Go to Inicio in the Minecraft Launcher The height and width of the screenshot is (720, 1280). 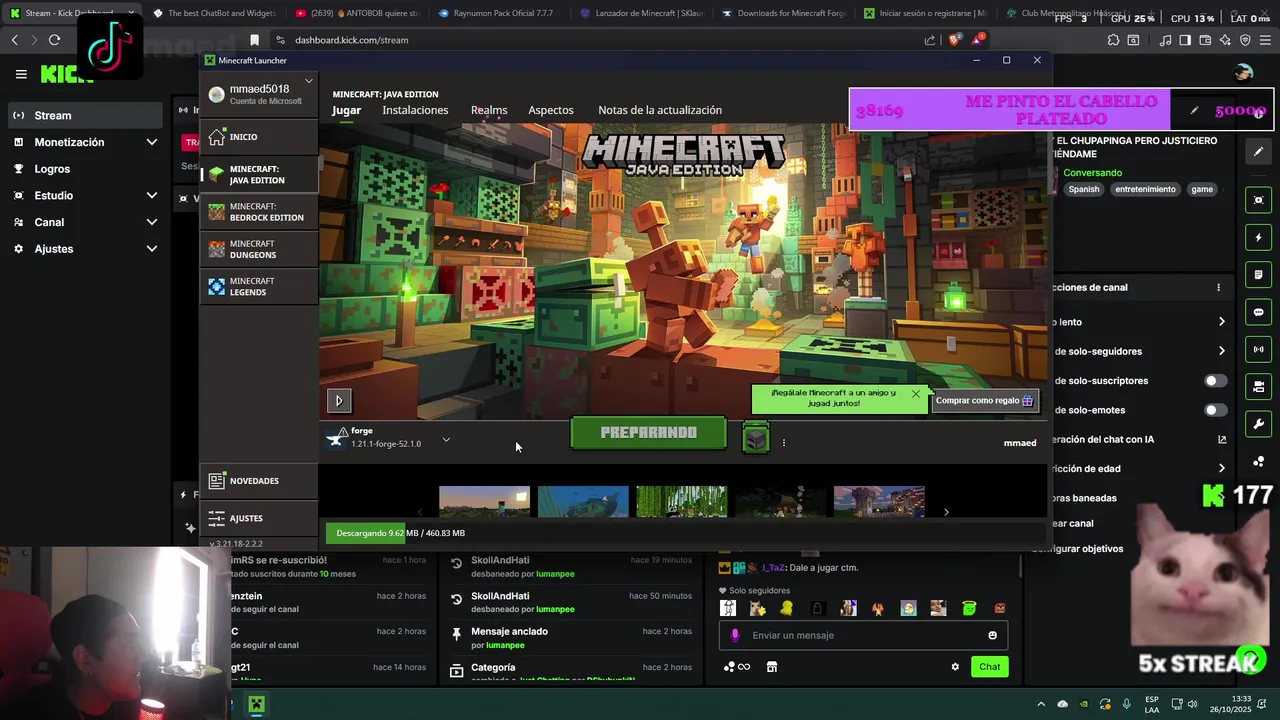[x=259, y=137]
